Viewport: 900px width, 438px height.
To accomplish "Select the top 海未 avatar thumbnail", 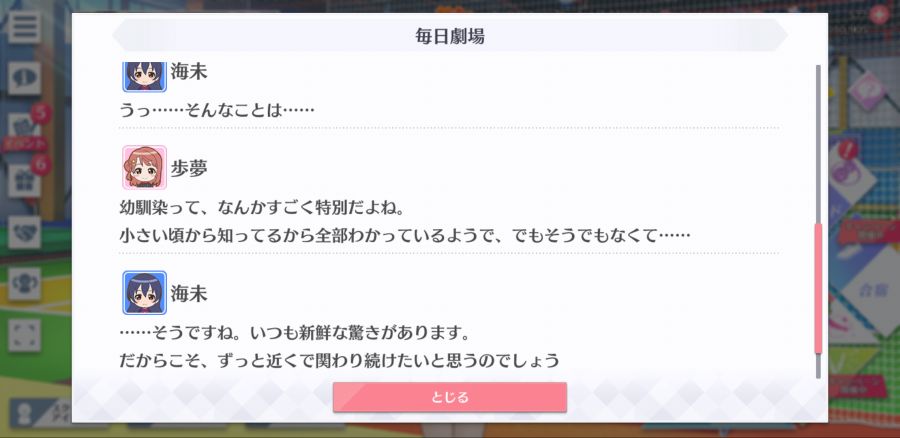I will [145, 76].
